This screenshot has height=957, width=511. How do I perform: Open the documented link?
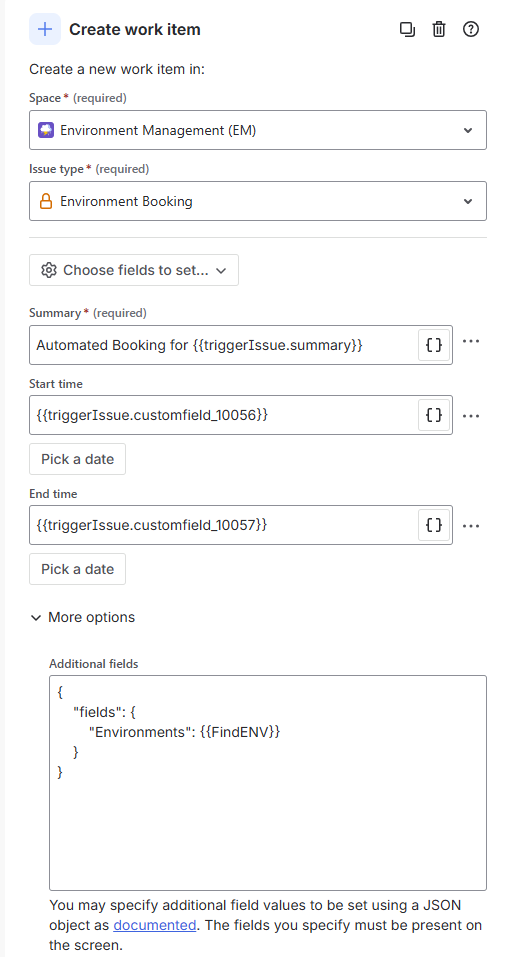[x=154, y=925]
